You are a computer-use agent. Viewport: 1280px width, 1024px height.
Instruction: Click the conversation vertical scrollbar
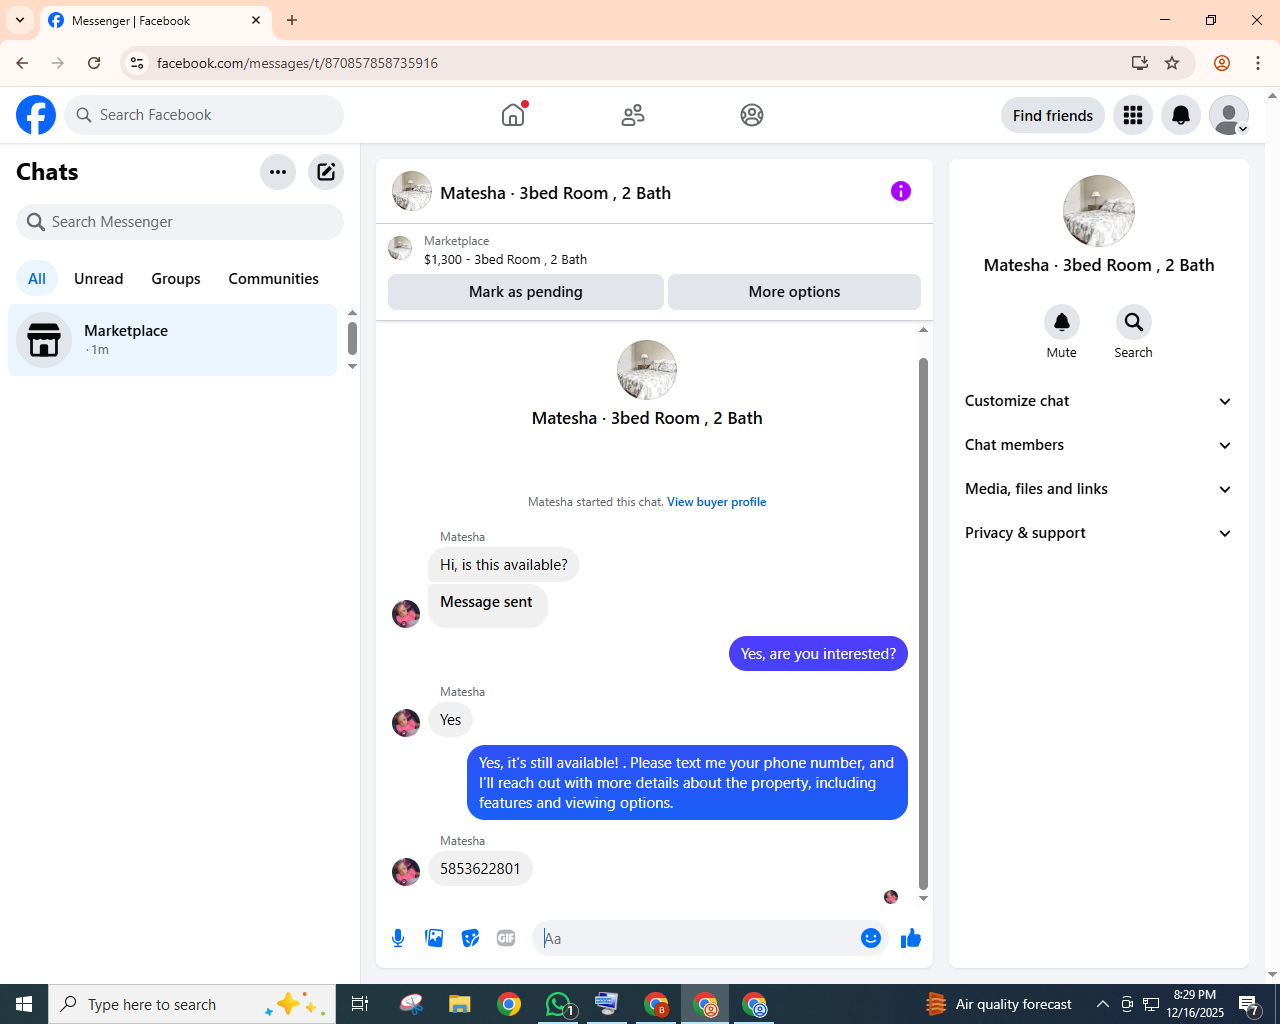[x=923, y=622]
